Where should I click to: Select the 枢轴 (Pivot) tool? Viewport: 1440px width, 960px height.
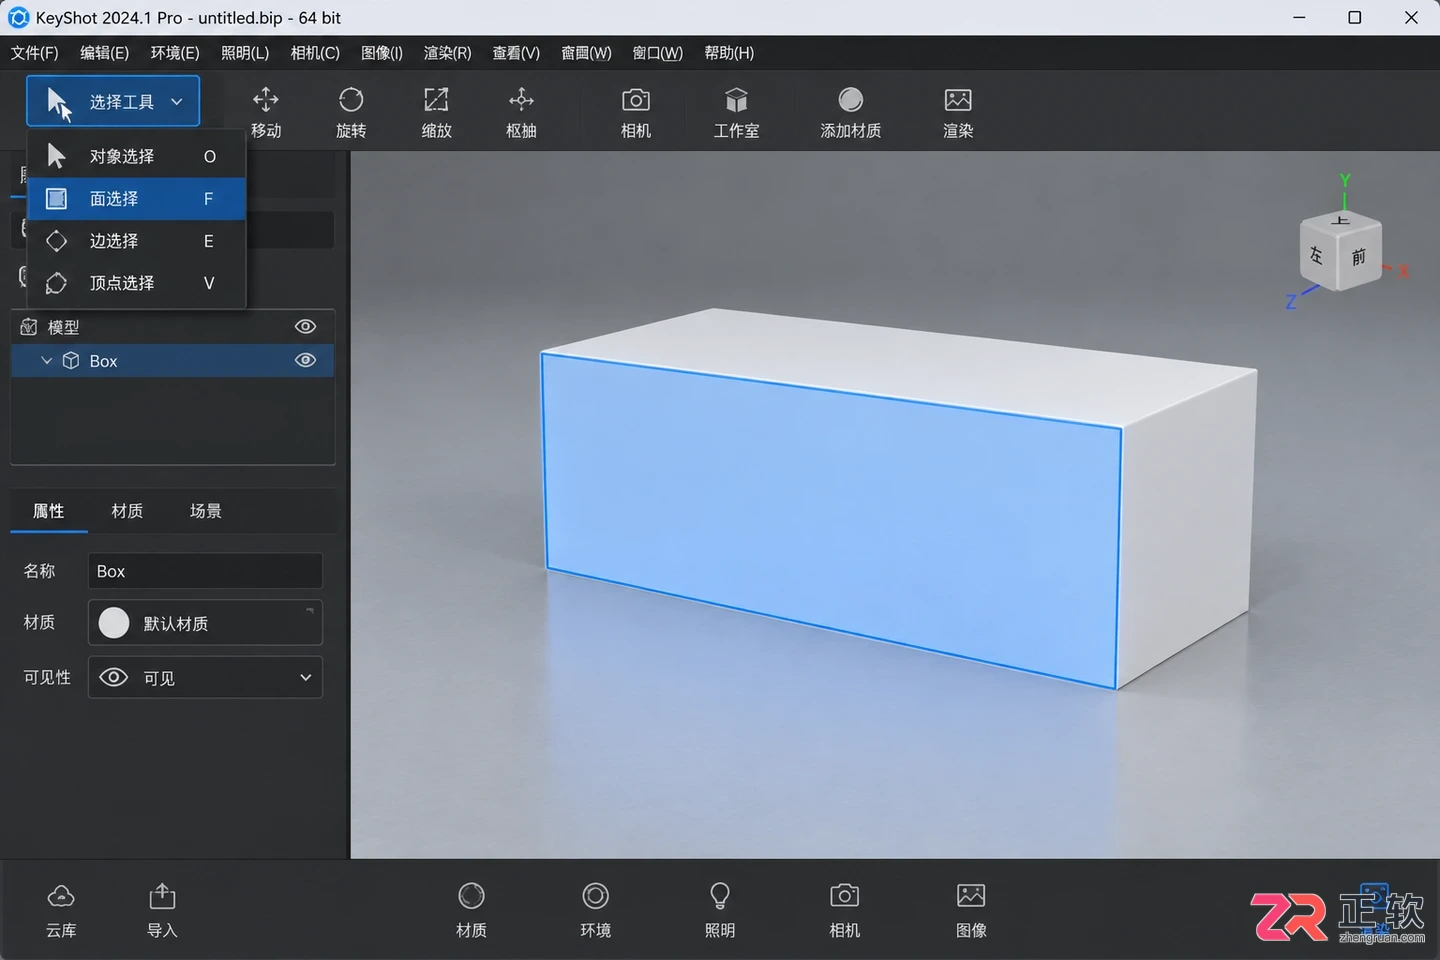pos(521,100)
